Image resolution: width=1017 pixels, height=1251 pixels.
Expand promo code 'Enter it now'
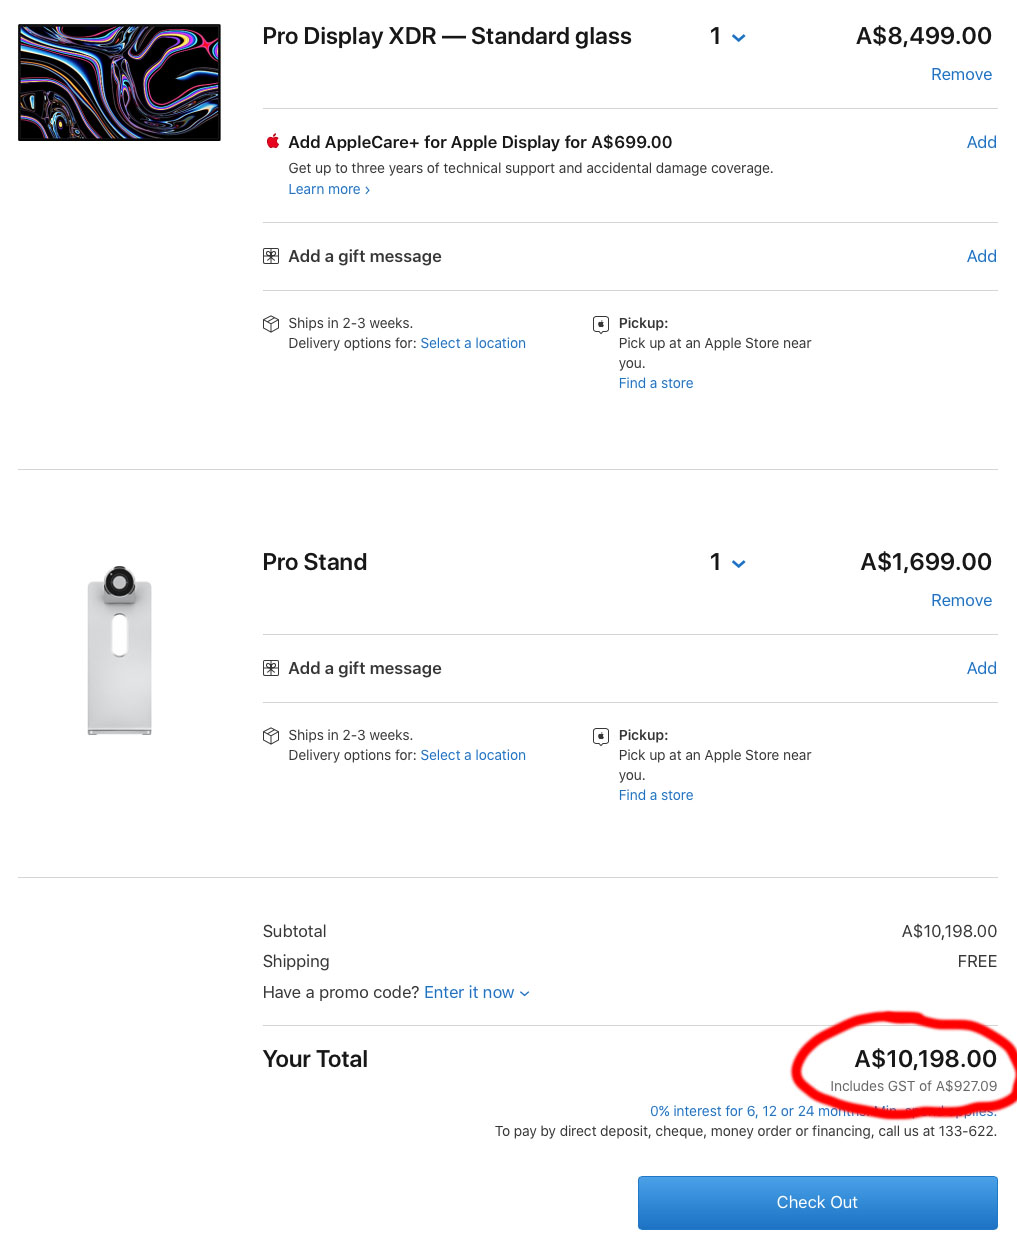coord(477,992)
